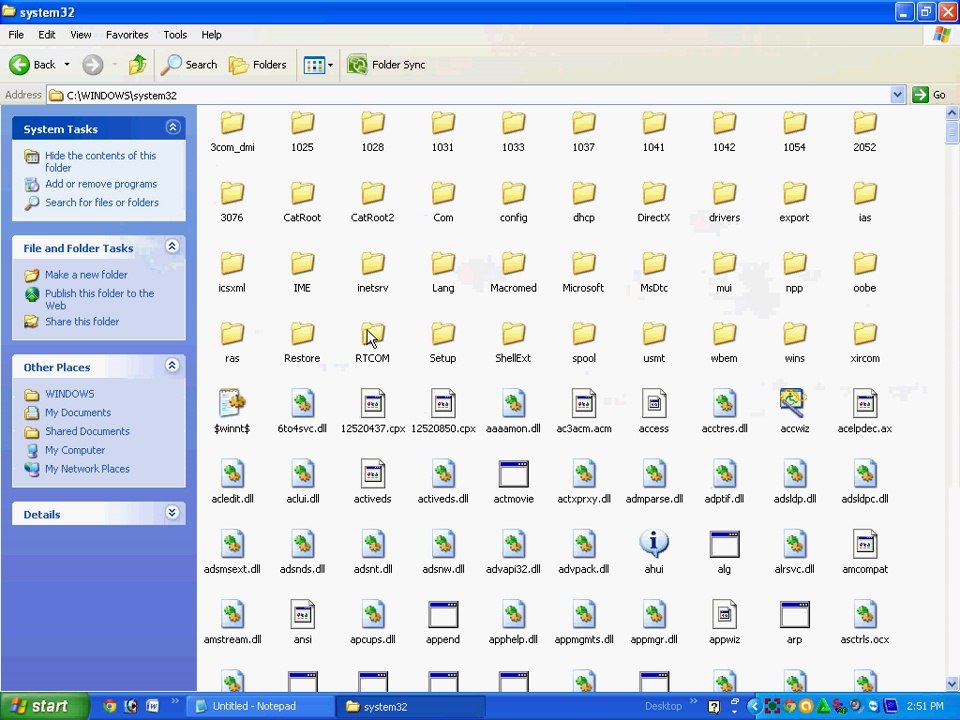Go to WINDOWS in Other Places
The image size is (960, 720).
(69, 394)
